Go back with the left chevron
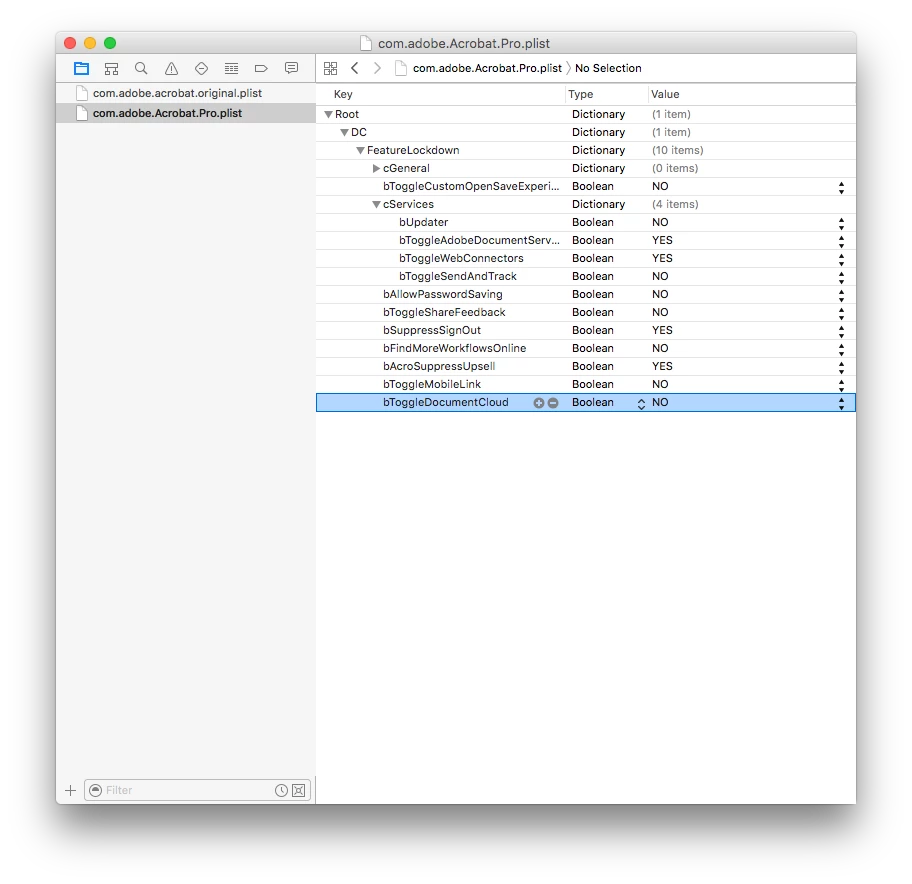 354,69
